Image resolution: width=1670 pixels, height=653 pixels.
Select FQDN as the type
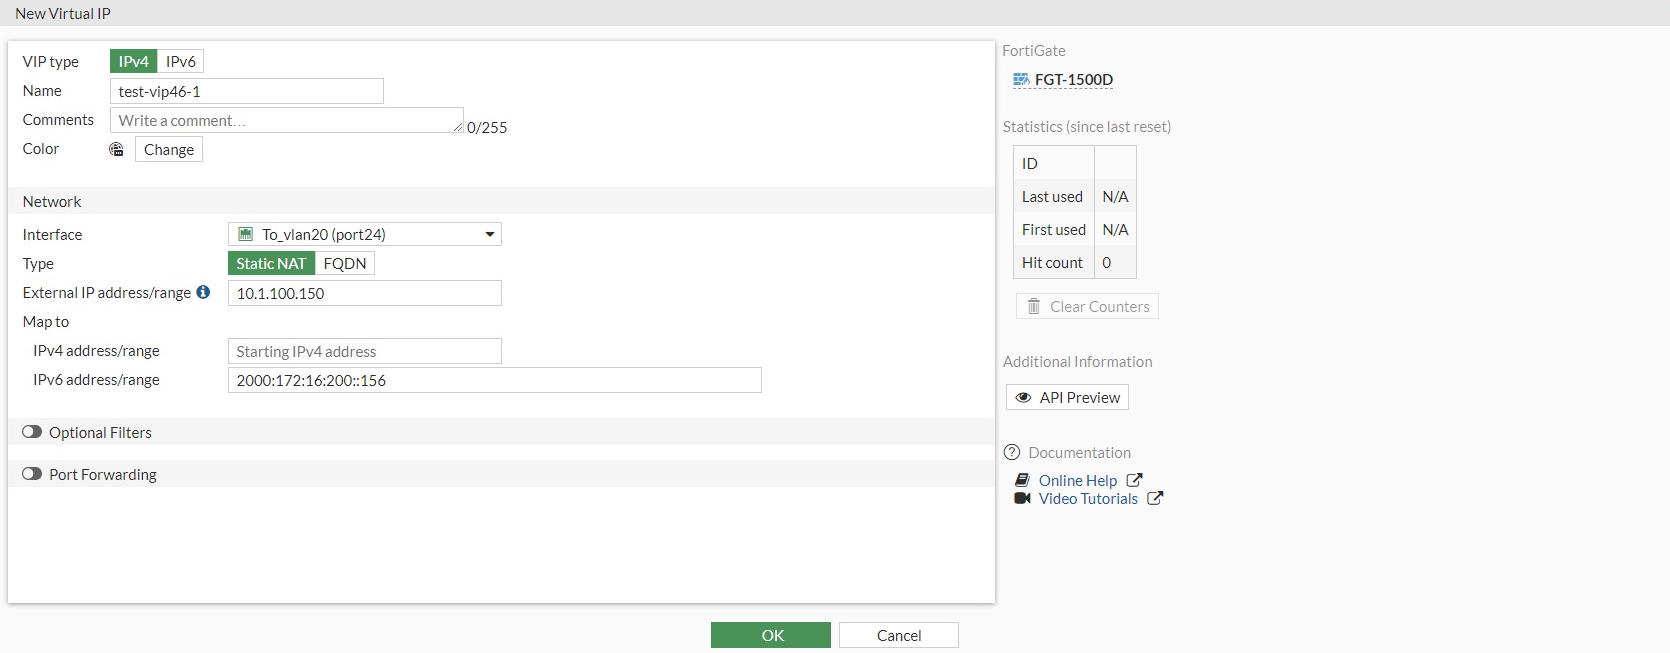[x=345, y=264]
